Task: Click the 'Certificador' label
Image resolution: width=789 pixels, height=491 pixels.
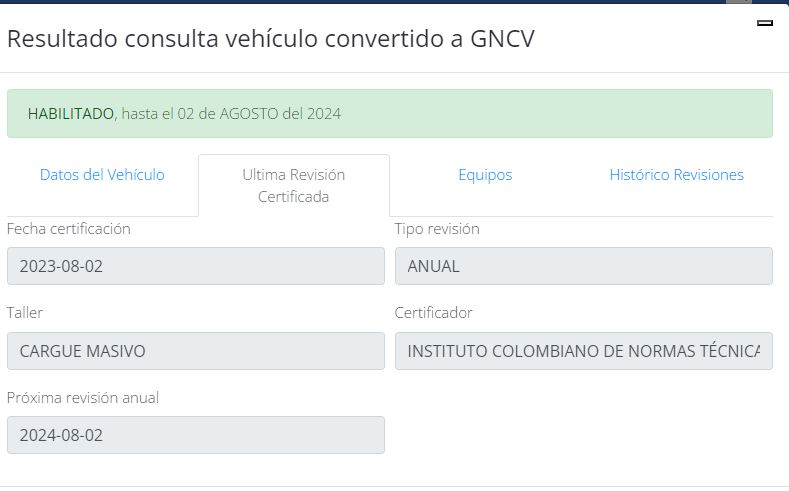Action: [434, 313]
